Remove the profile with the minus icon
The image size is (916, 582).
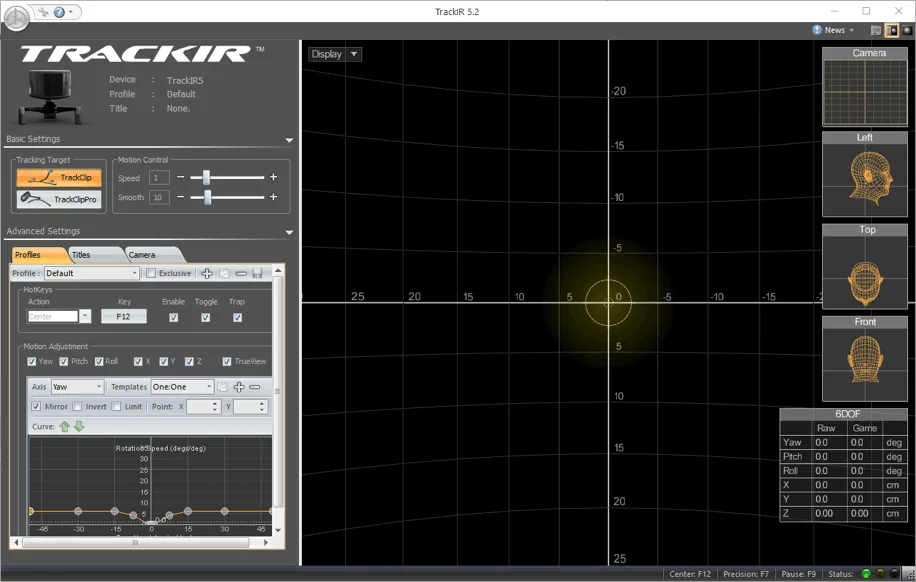tap(241, 273)
